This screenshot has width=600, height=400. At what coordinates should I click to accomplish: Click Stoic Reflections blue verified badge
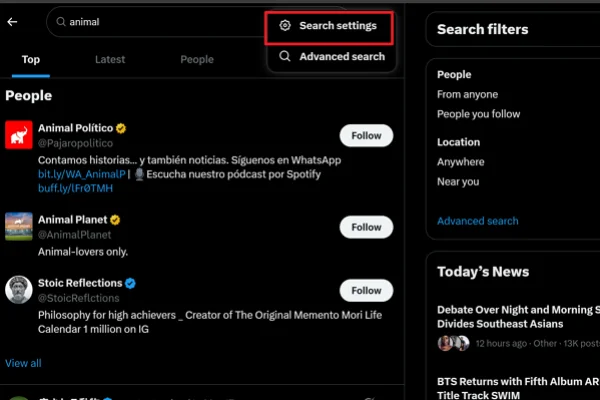tap(130, 283)
